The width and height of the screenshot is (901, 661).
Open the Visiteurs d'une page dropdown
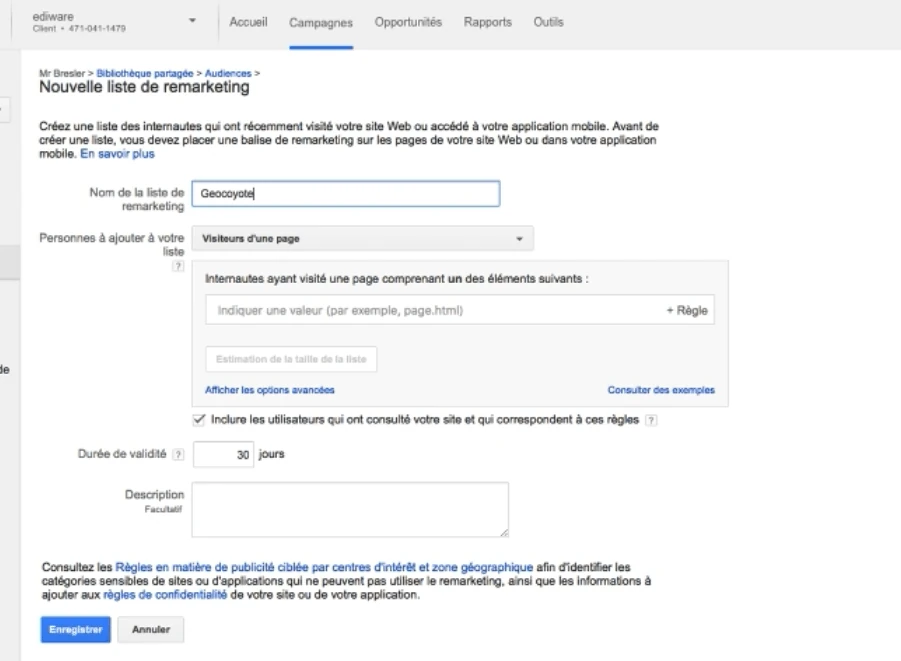(361, 239)
